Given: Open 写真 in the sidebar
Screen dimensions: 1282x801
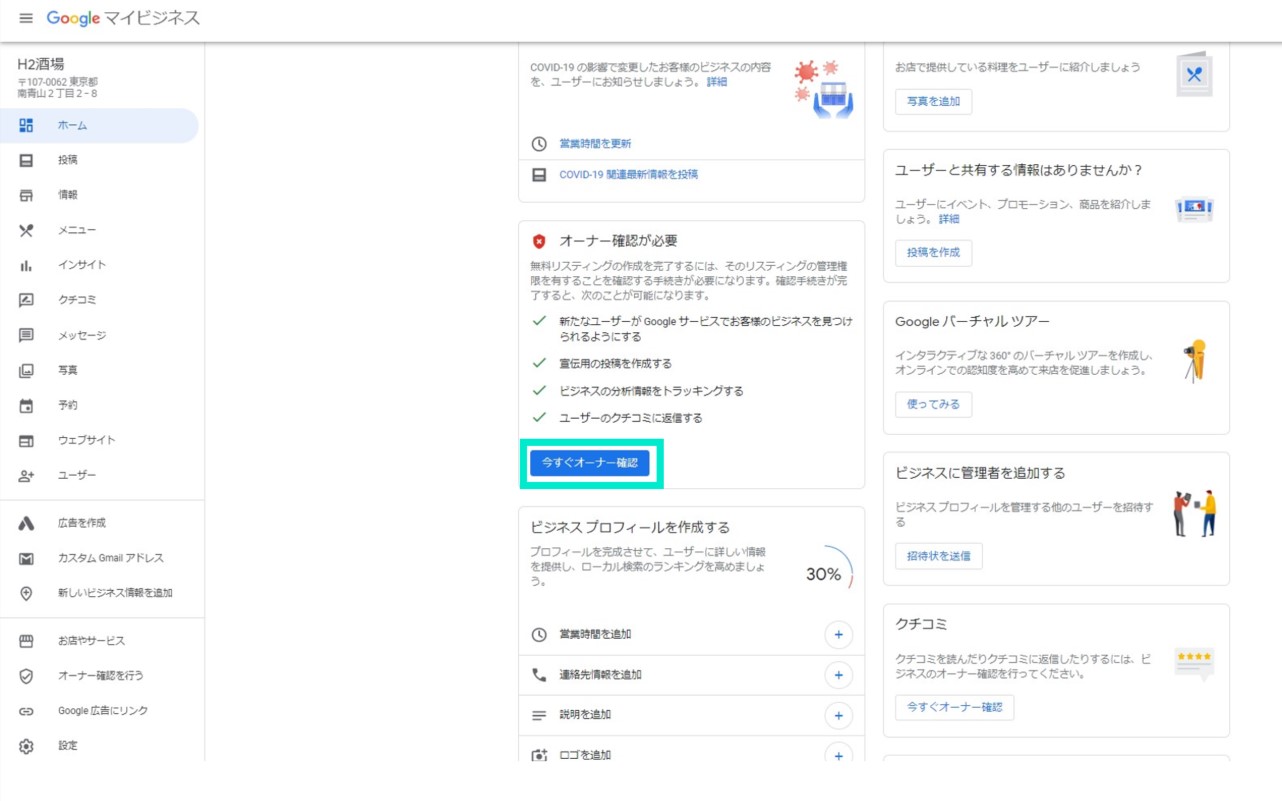Looking at the screenshot, I should click(99, 370).
